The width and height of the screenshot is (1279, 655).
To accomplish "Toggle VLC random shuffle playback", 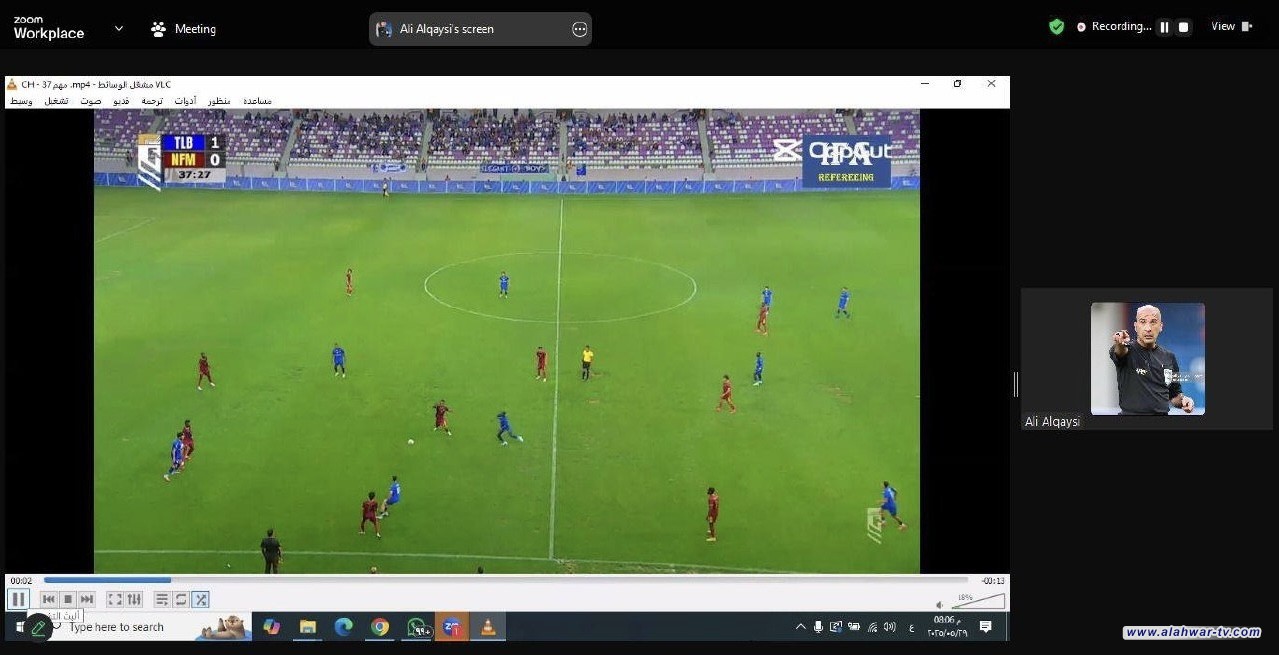I will (x=201, y=599).
